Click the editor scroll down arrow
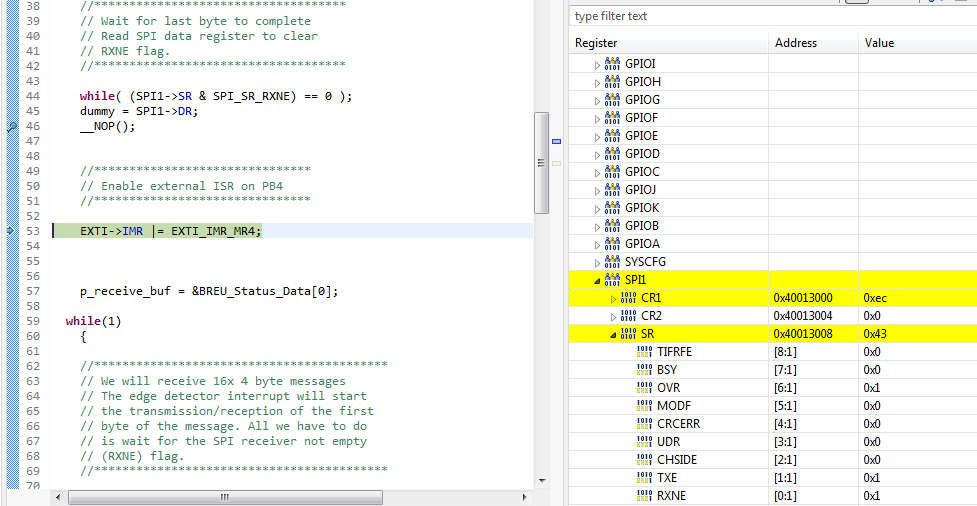 coord(541,480)
